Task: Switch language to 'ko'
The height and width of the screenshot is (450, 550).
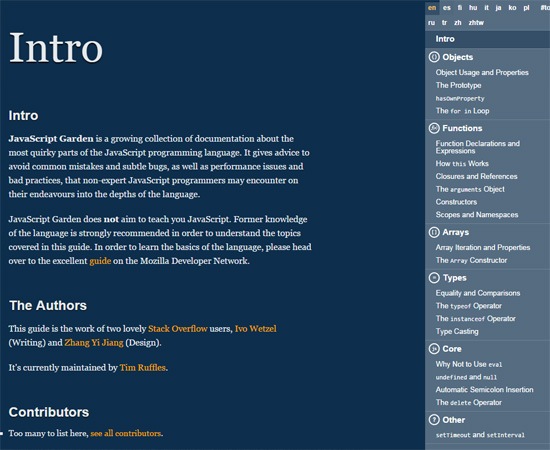Action: click(x=512, y=8)
